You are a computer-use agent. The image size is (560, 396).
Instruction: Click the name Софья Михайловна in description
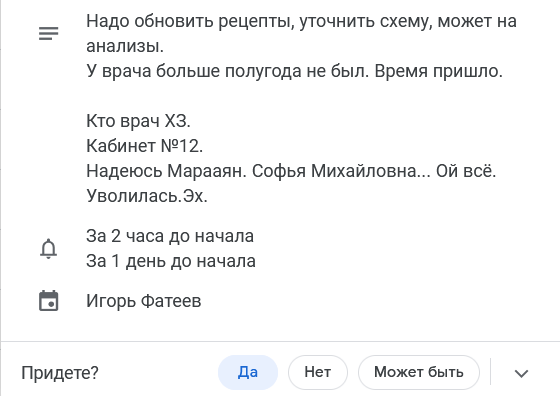(x=334, y=171)
